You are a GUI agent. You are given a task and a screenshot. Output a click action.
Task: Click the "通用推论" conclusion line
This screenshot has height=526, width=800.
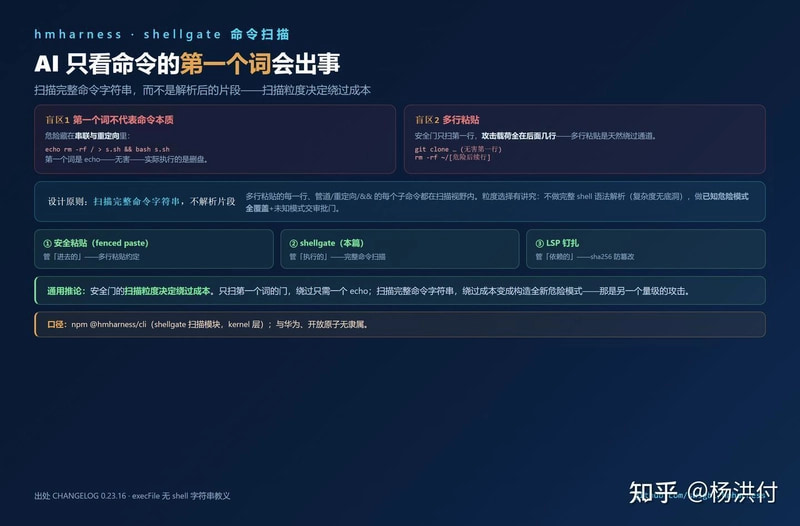(x=400, y=291)
